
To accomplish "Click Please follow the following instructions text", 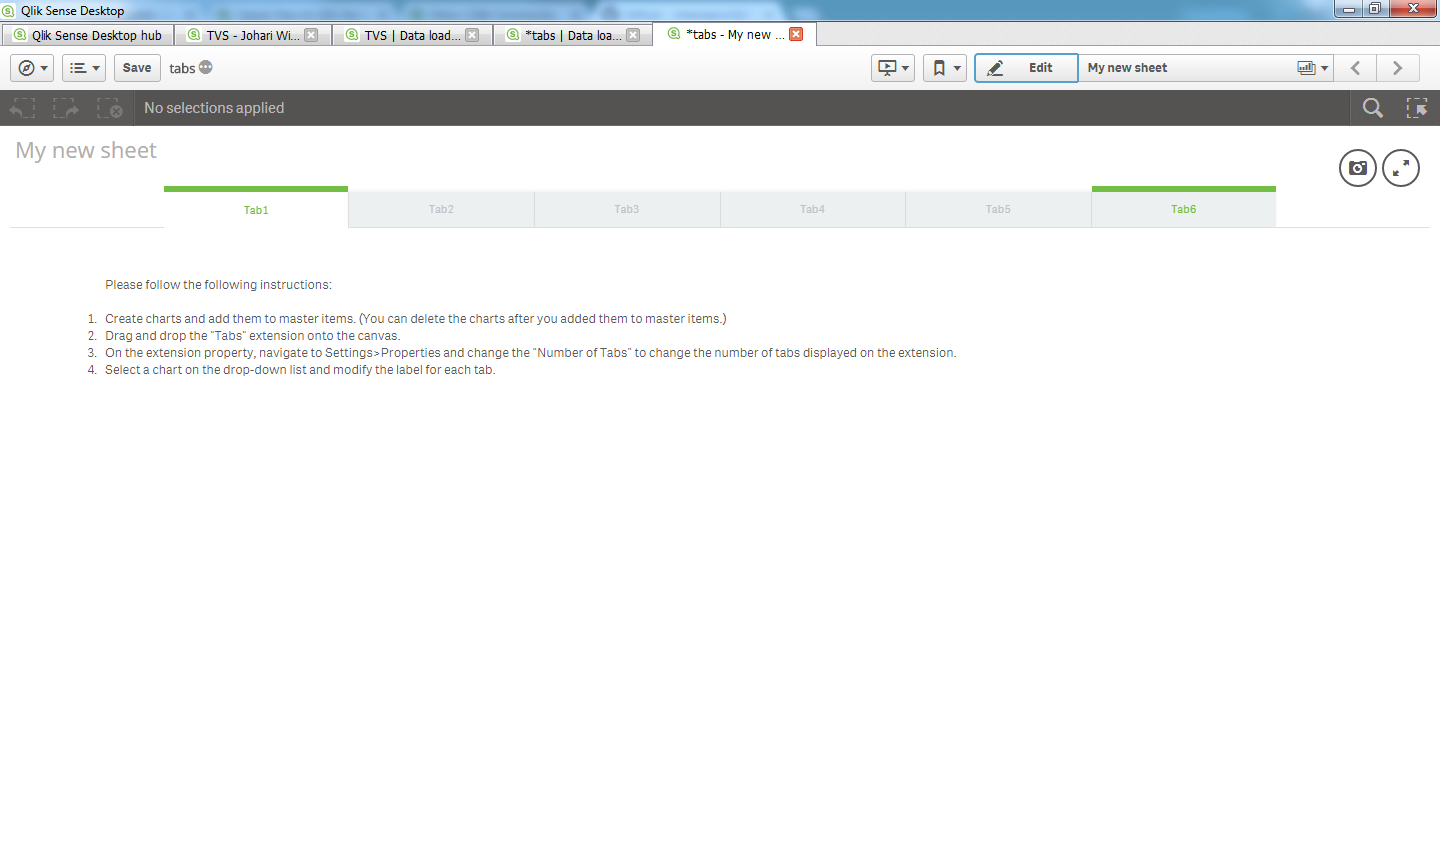I will (218, 285).
